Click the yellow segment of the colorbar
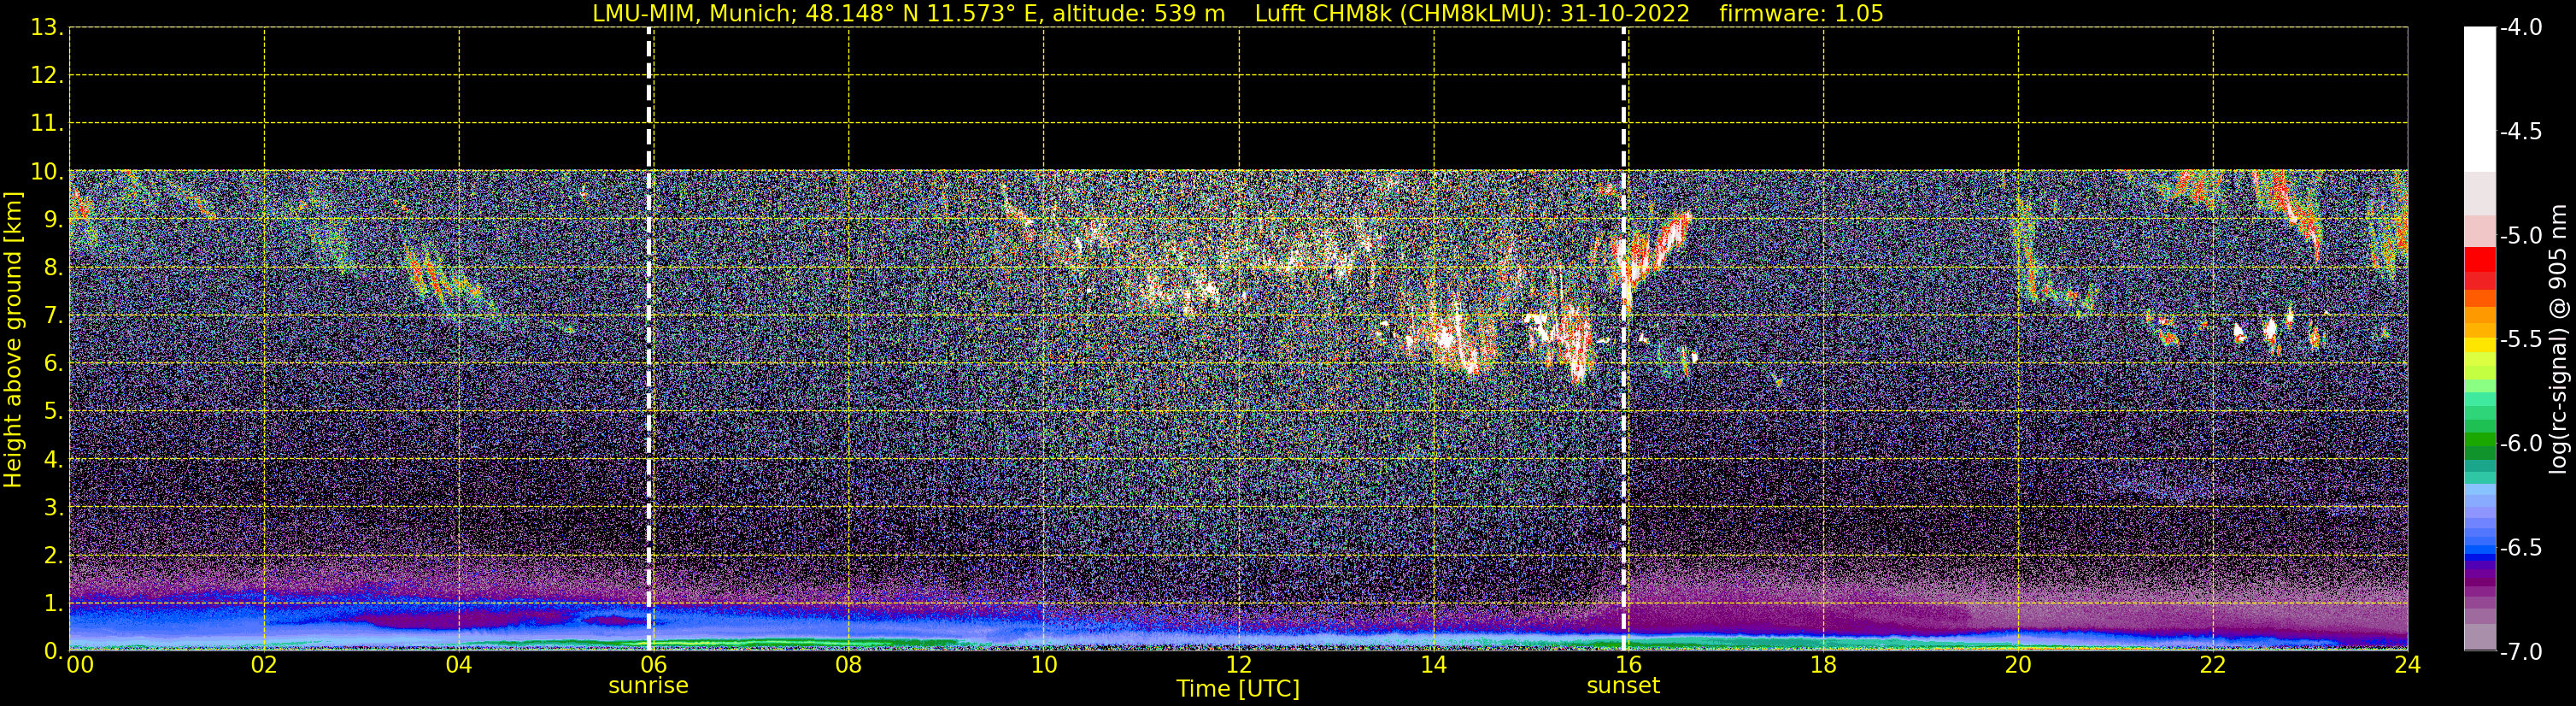Image resolution: width=2576 pixels, height=706 pixels. (2479, 346)
